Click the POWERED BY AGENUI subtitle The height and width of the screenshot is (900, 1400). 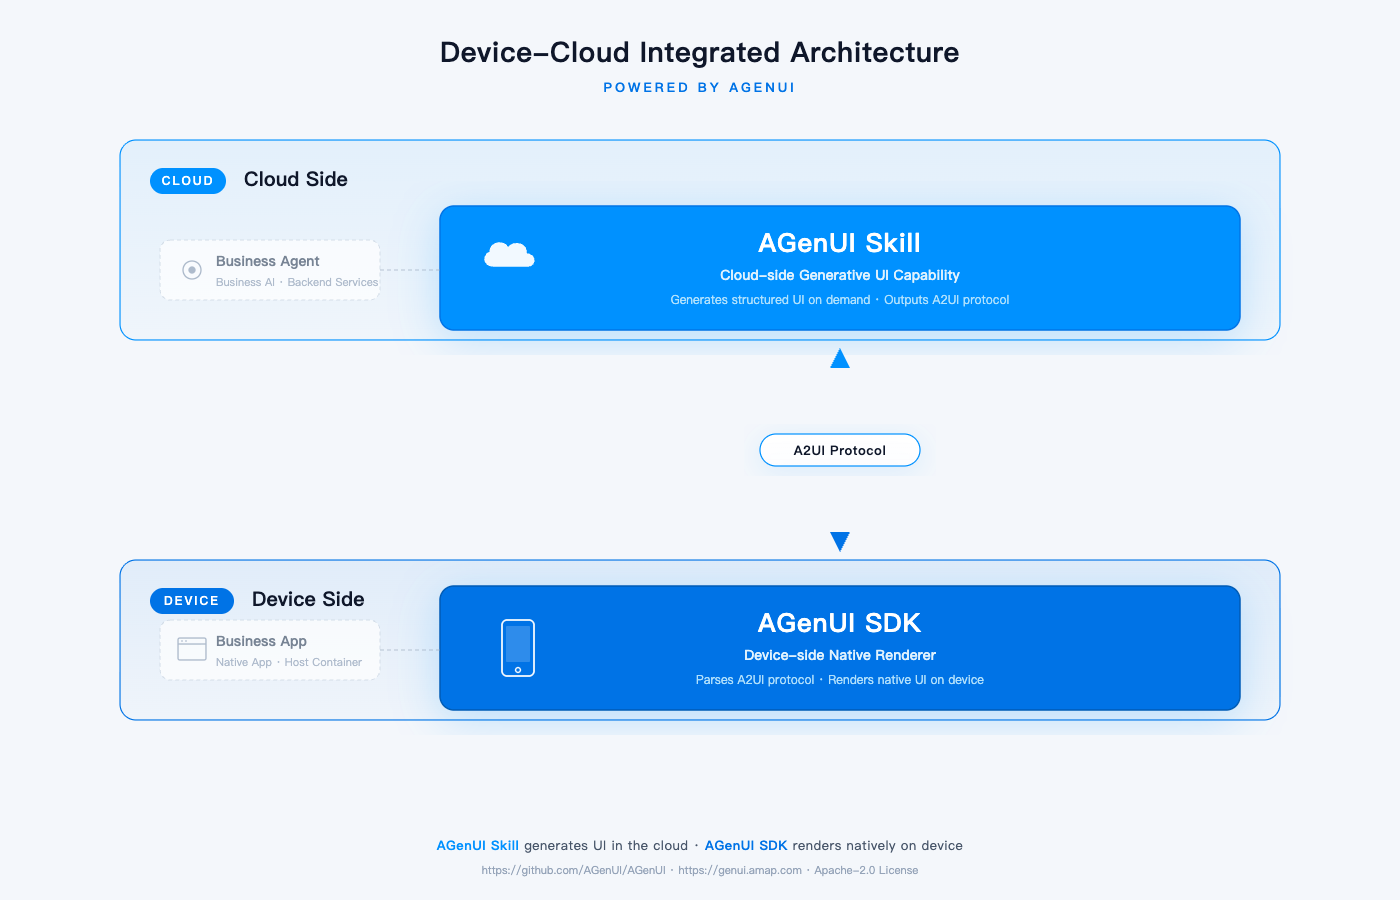pyautogui.click(x=700, y=88)
